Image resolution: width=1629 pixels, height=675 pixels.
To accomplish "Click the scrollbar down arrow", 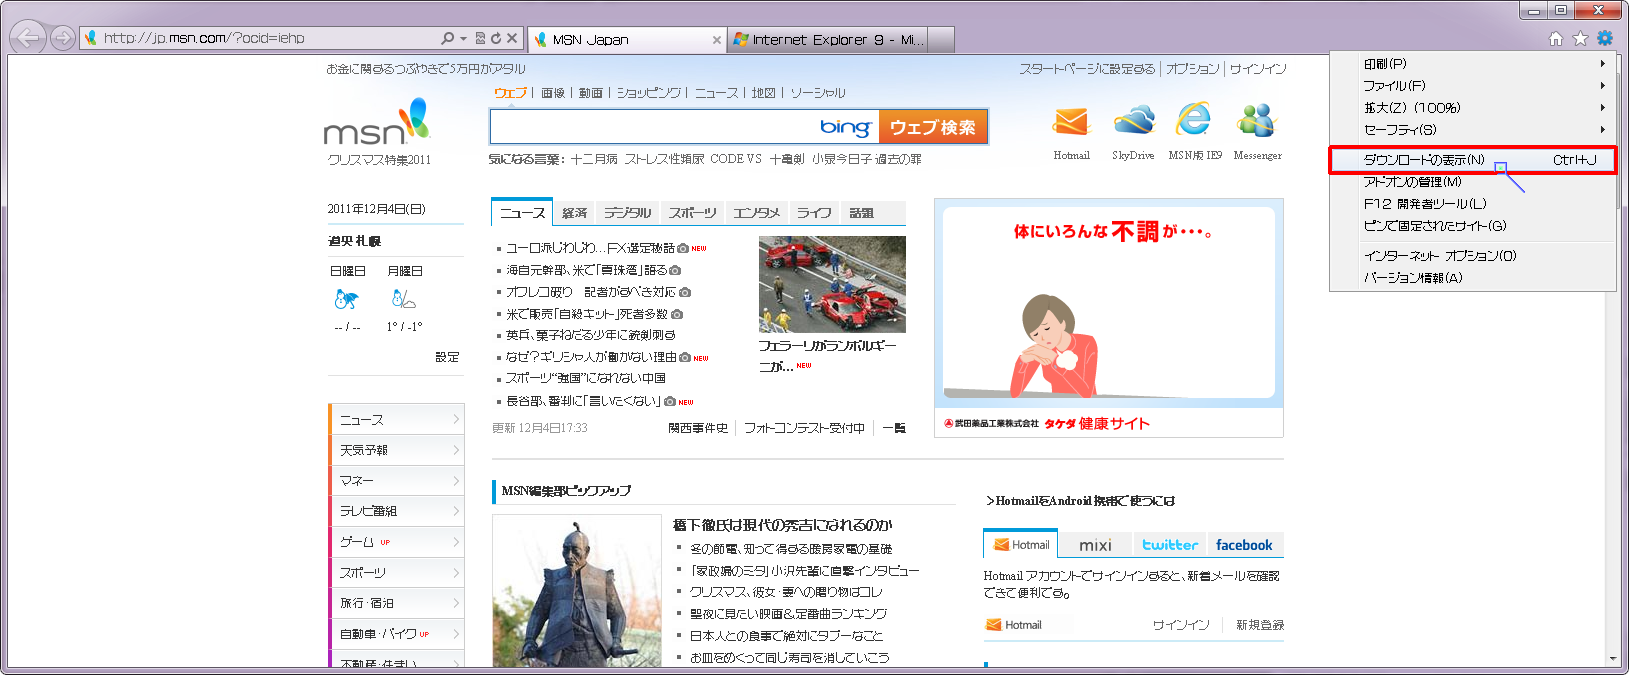I will (1612, 659).
